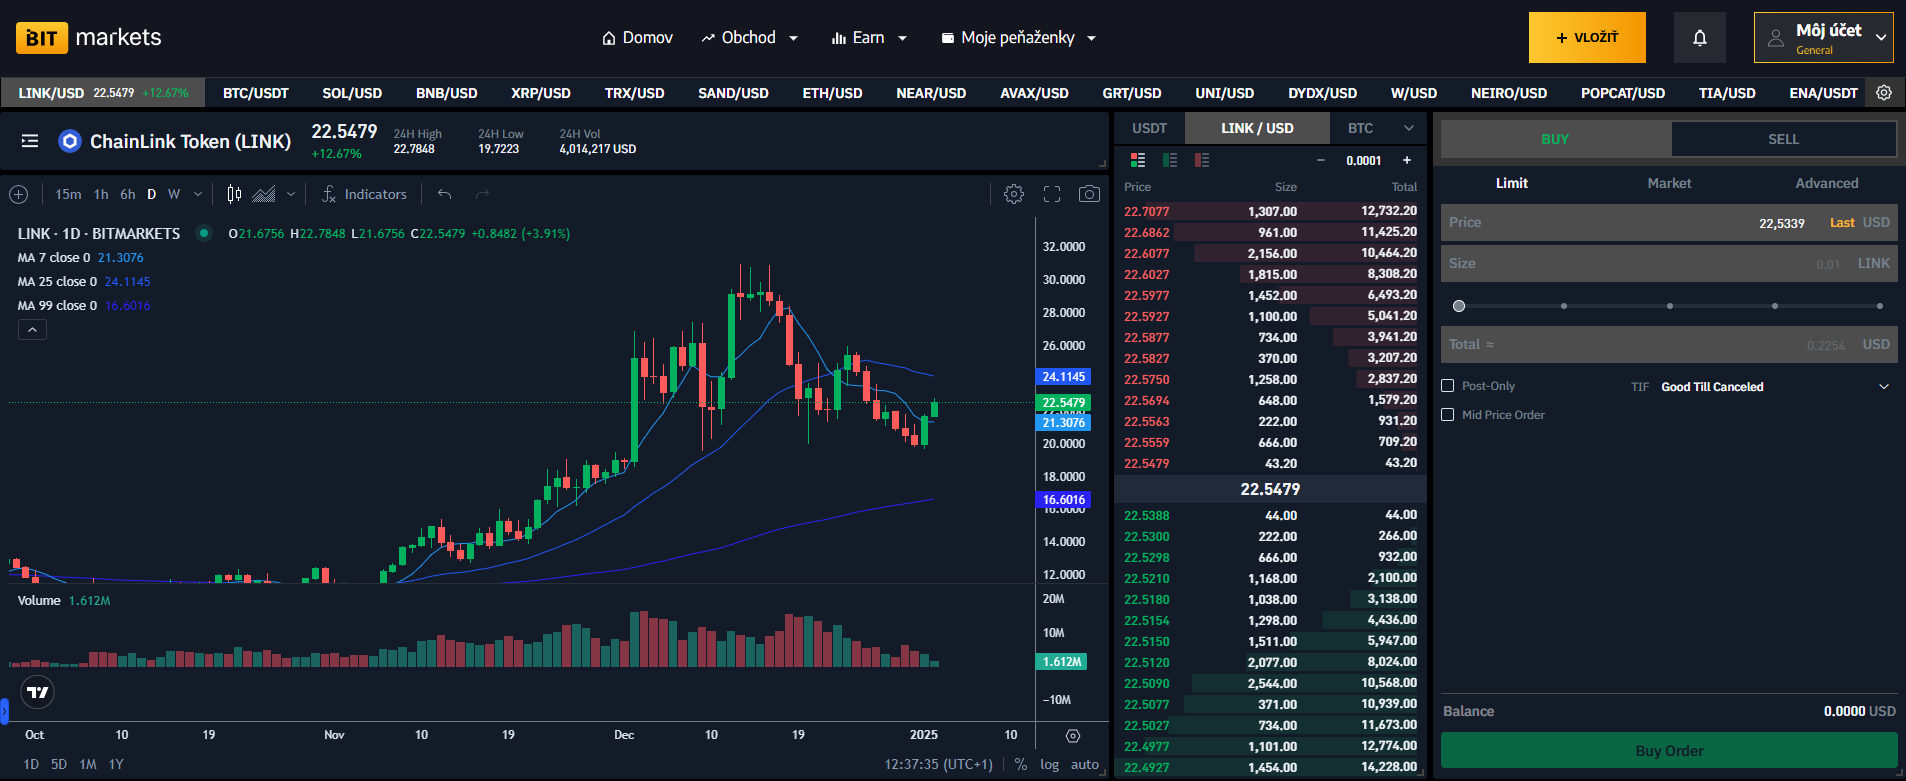Take chart snapshot with camera icon
The width and height of the screenshot is (1906, 781).
pyautogui.click(x=1089, y=194)
